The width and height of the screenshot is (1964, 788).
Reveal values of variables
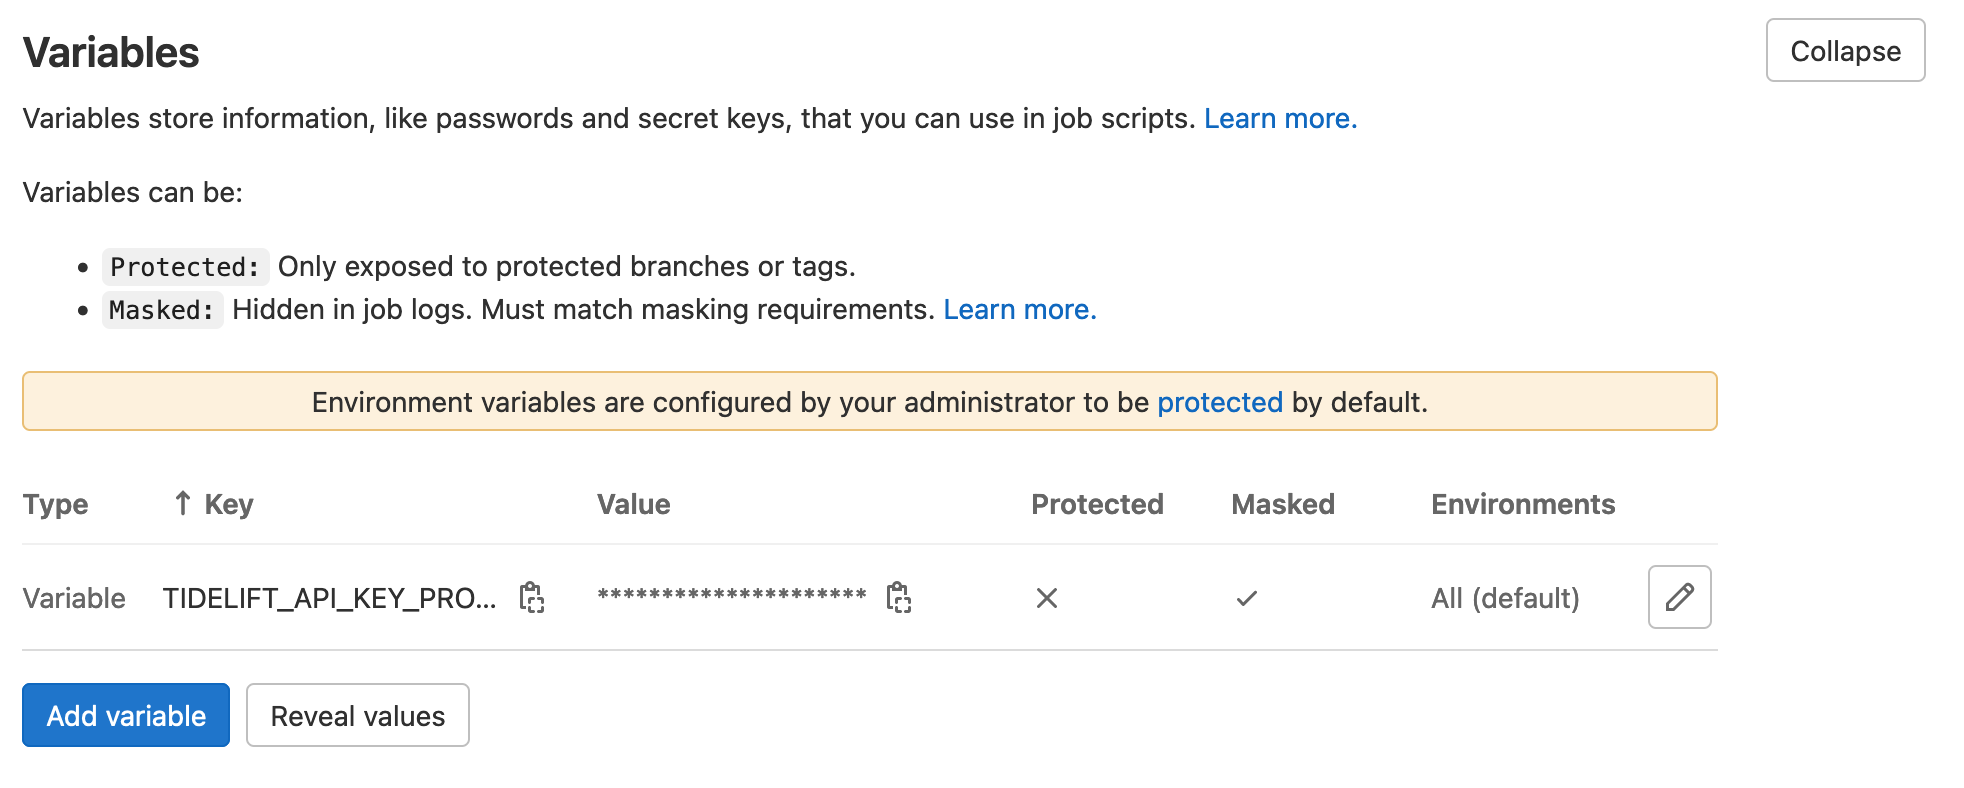coord(358,715)
